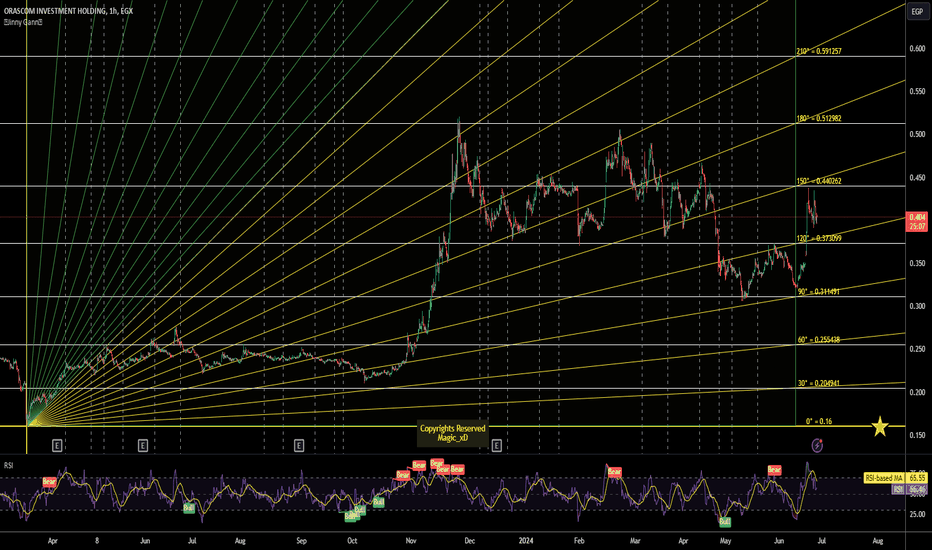The height and width of the screenshot is (550, 932).
Task: Click the 0.500 price axis label
Action: click(917, 134)
